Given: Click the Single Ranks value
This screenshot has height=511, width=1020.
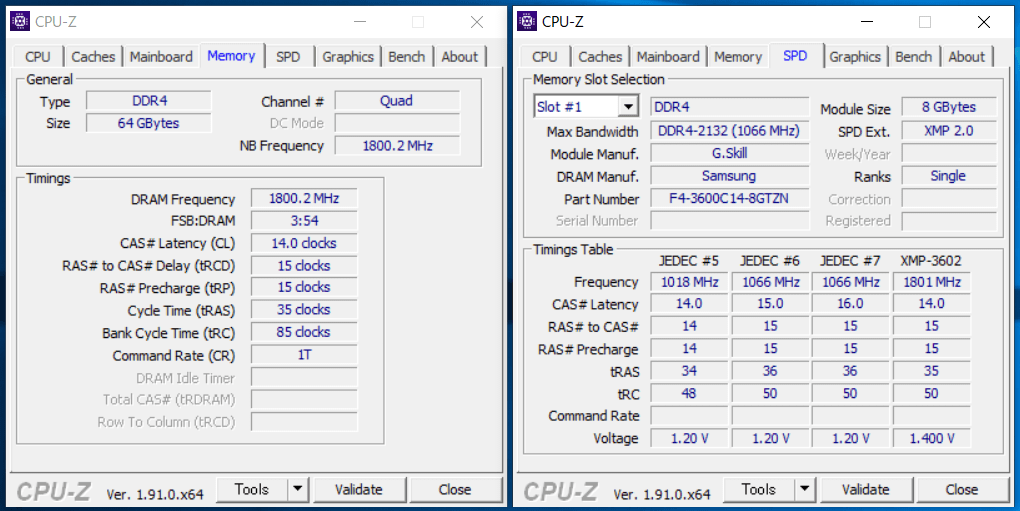Looking at the screenshot, I should (x=949, y=176).
